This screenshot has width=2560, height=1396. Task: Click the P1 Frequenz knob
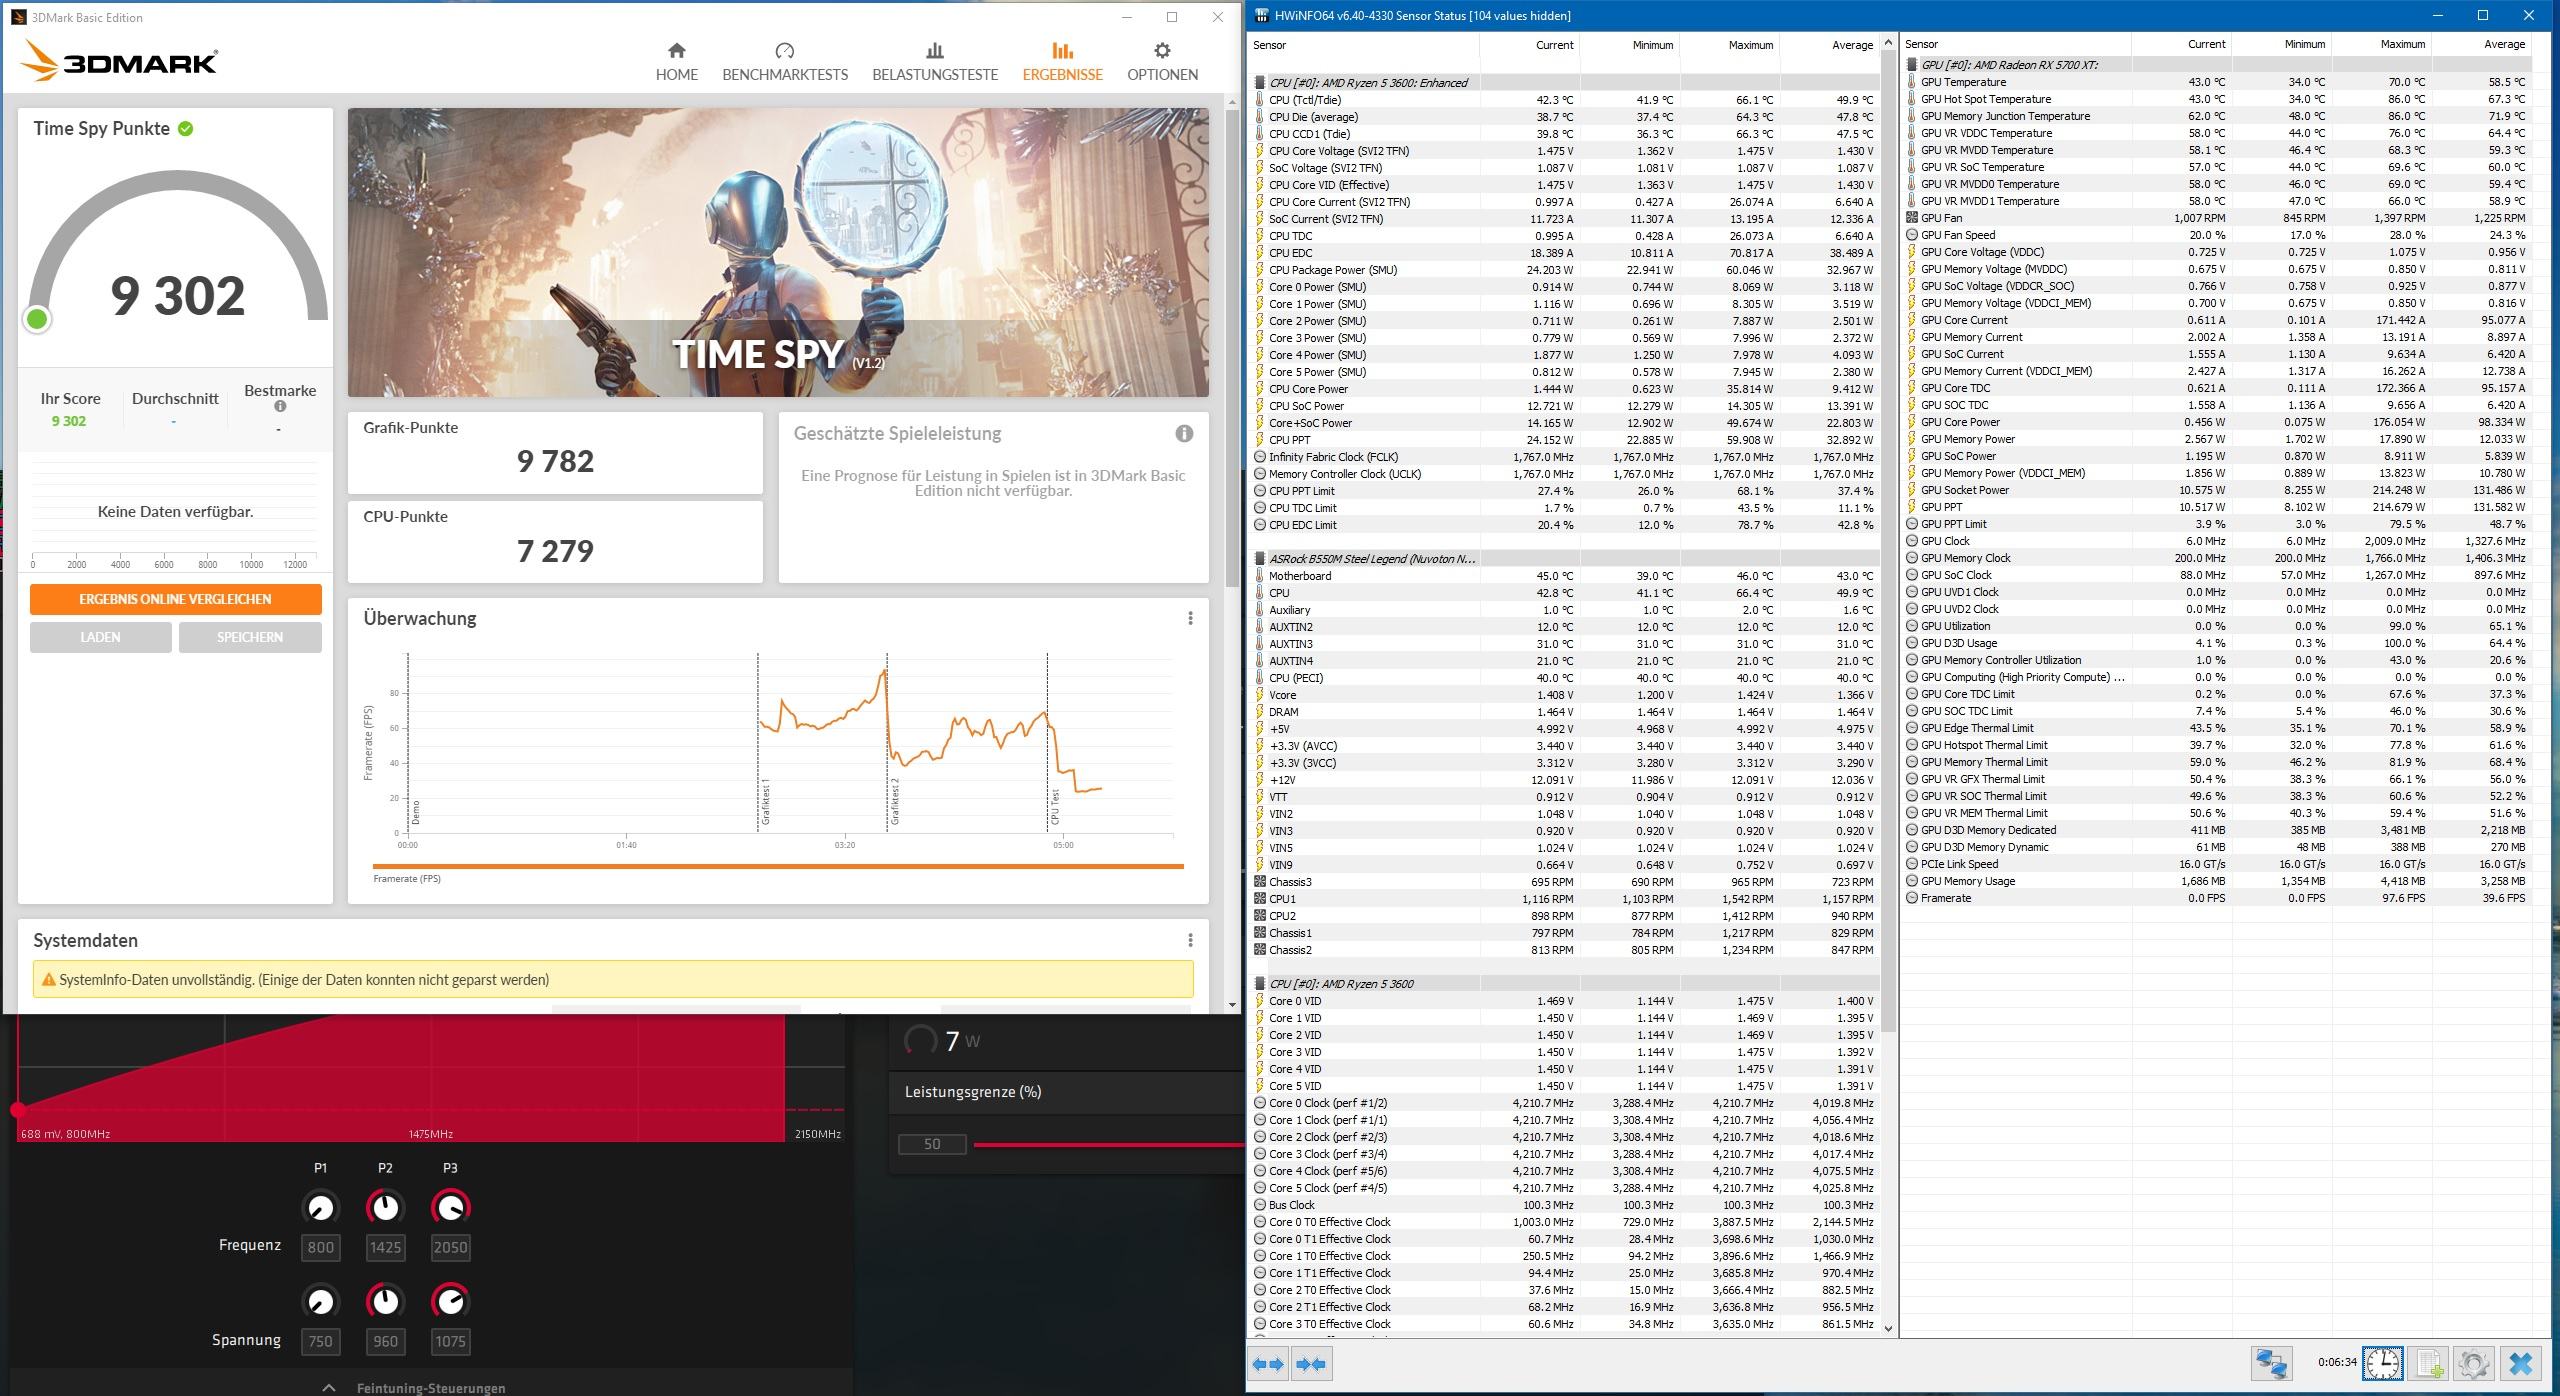(320, 1208)
